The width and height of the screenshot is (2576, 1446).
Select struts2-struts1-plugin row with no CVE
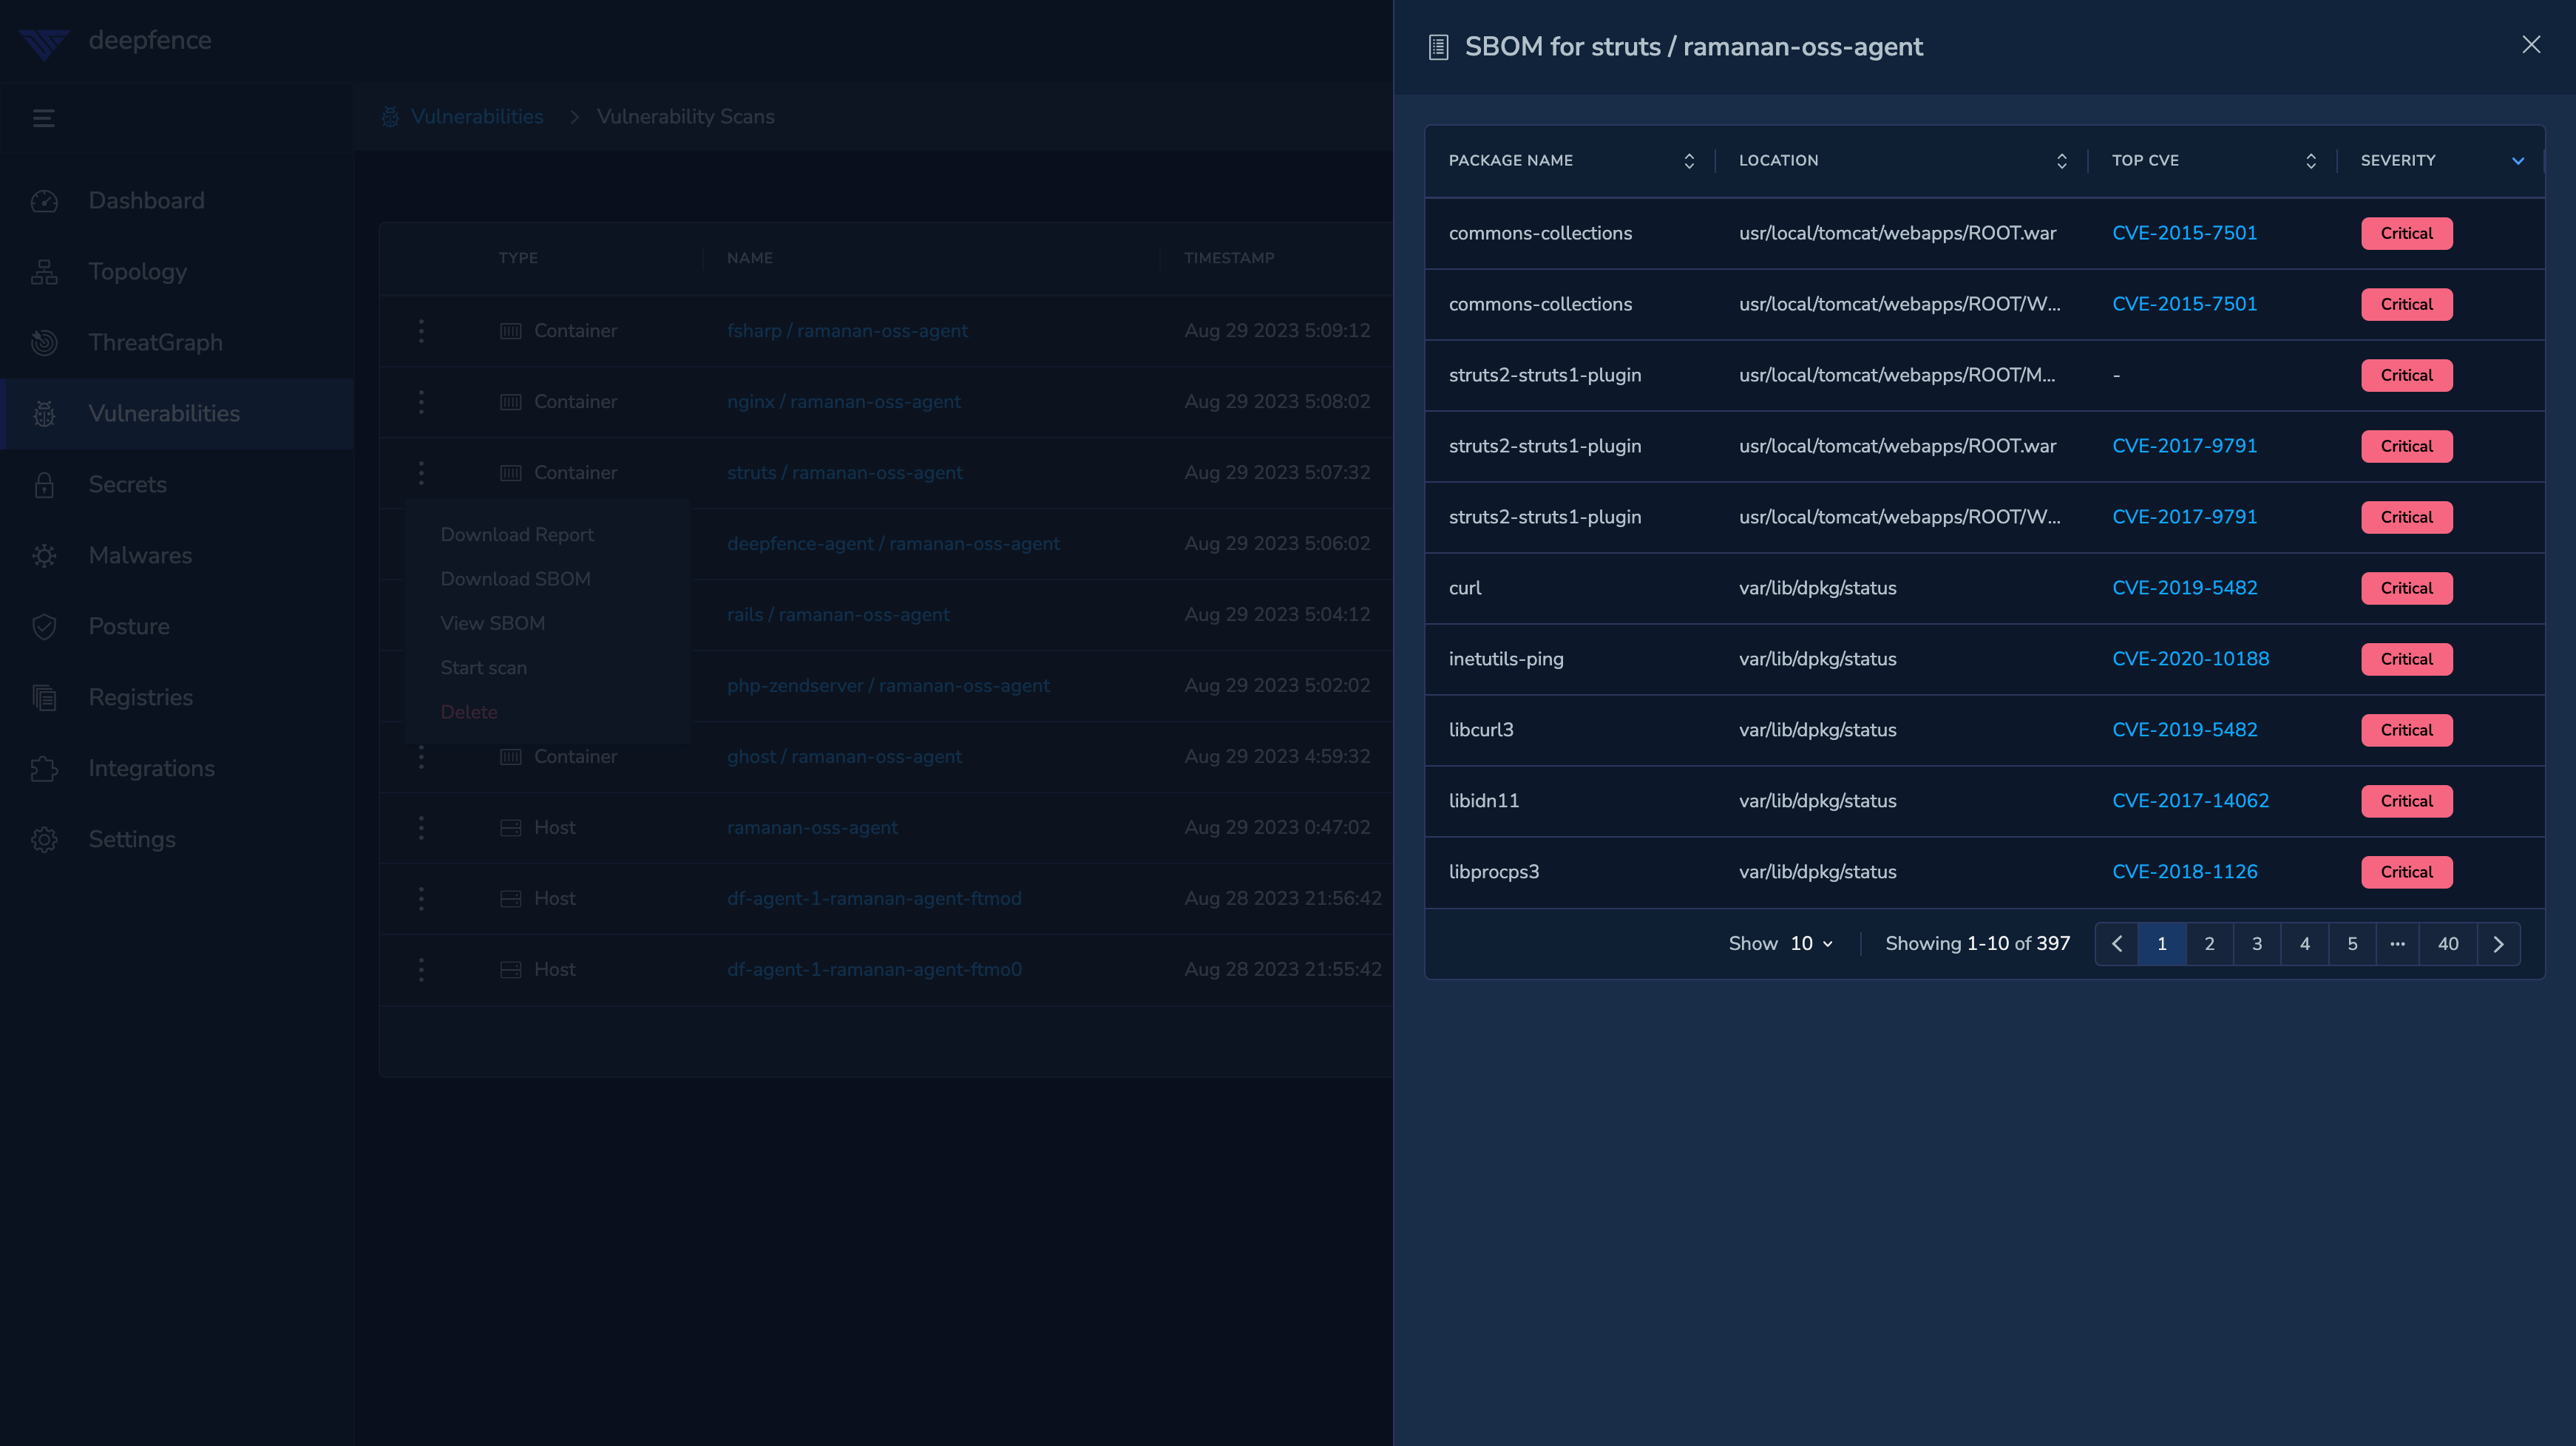(1984, 375)
